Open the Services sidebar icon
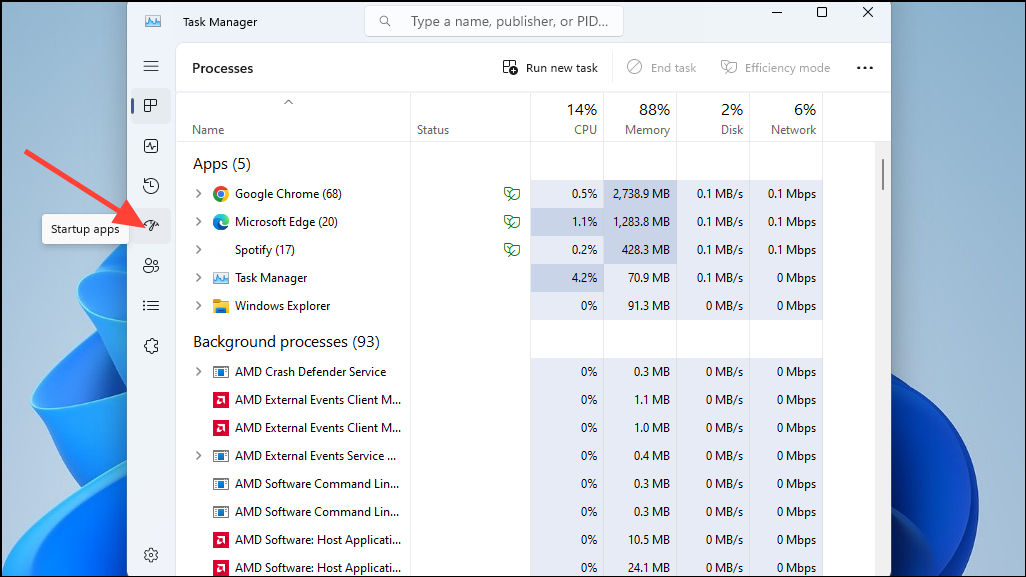The image size is (1026, 577). pyautogui.click(x=151, y=345)
